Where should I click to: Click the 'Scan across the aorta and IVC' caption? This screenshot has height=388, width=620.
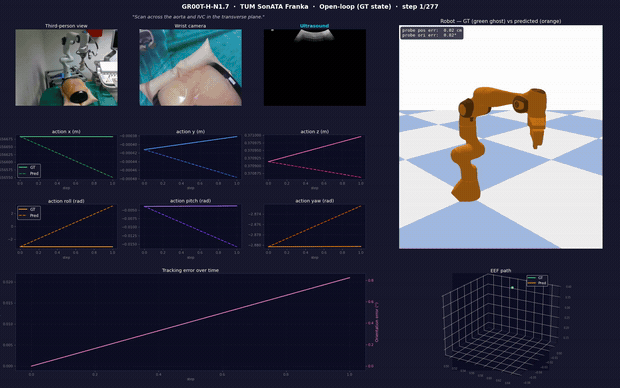pos(198,17)
